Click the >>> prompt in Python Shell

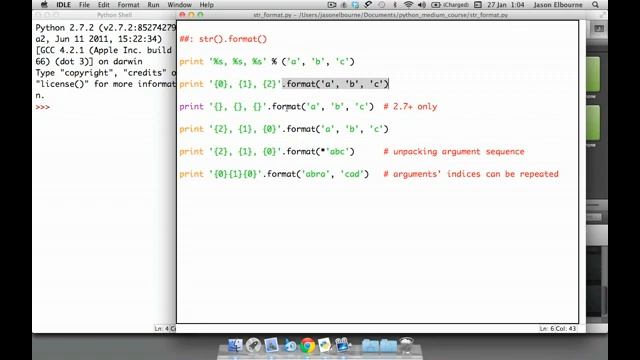point(42,107)
